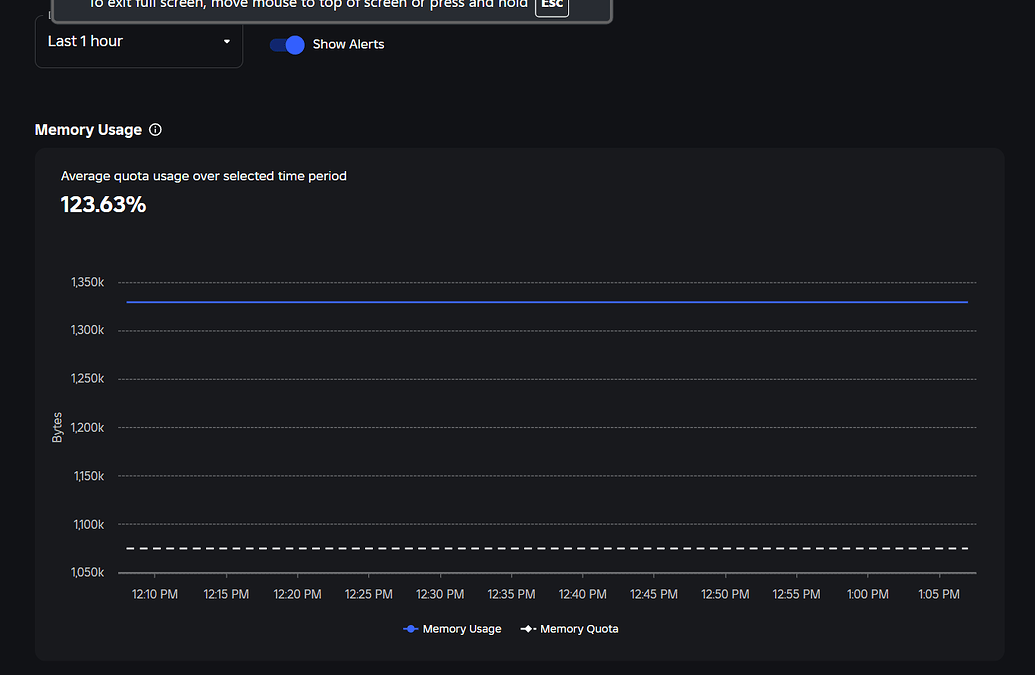Click the white Memory Quota legend marker
Image resolution: width=1035 pixels, height=675 pixels.
[x=527, y=629]
